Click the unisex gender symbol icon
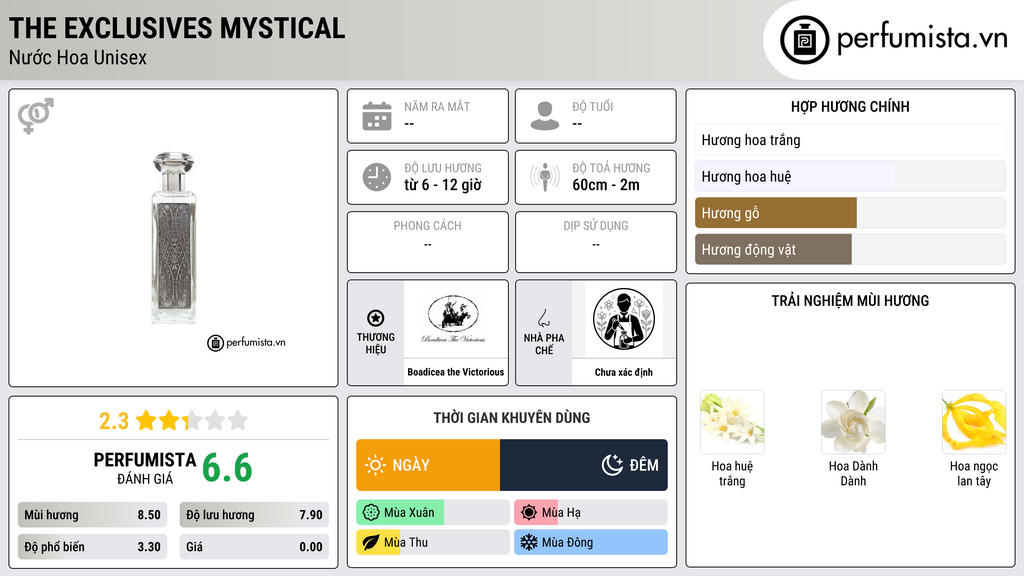1024x576 pixels. 36,116
